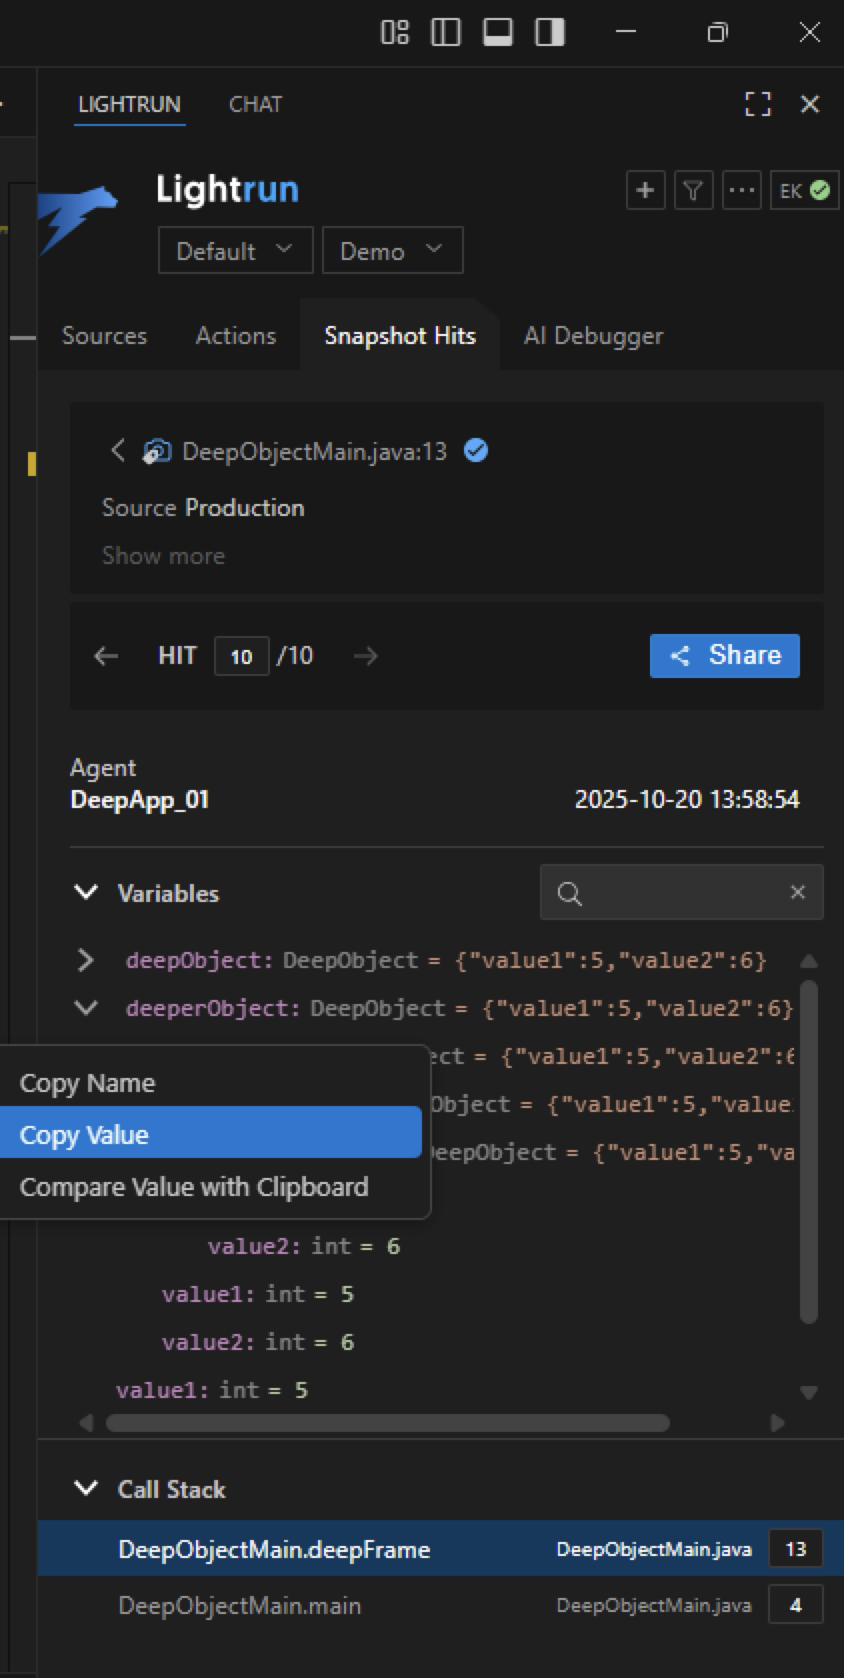Open the Default dropdown
Image resolution: width=844 pixels, height=1678 pixels.
point(235,250)
